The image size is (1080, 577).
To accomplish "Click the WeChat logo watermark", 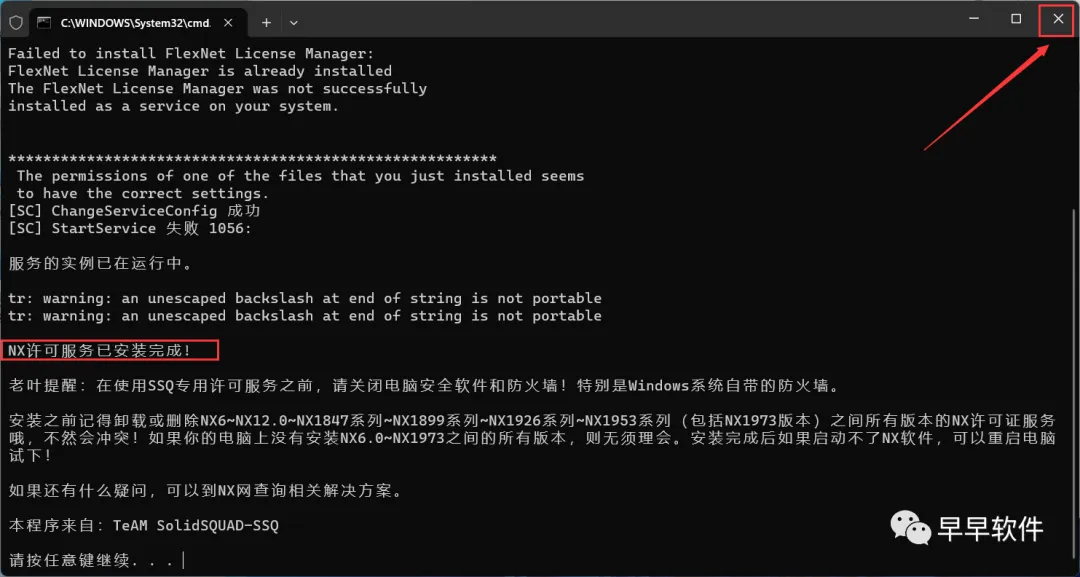I will [x=910, y=528].
